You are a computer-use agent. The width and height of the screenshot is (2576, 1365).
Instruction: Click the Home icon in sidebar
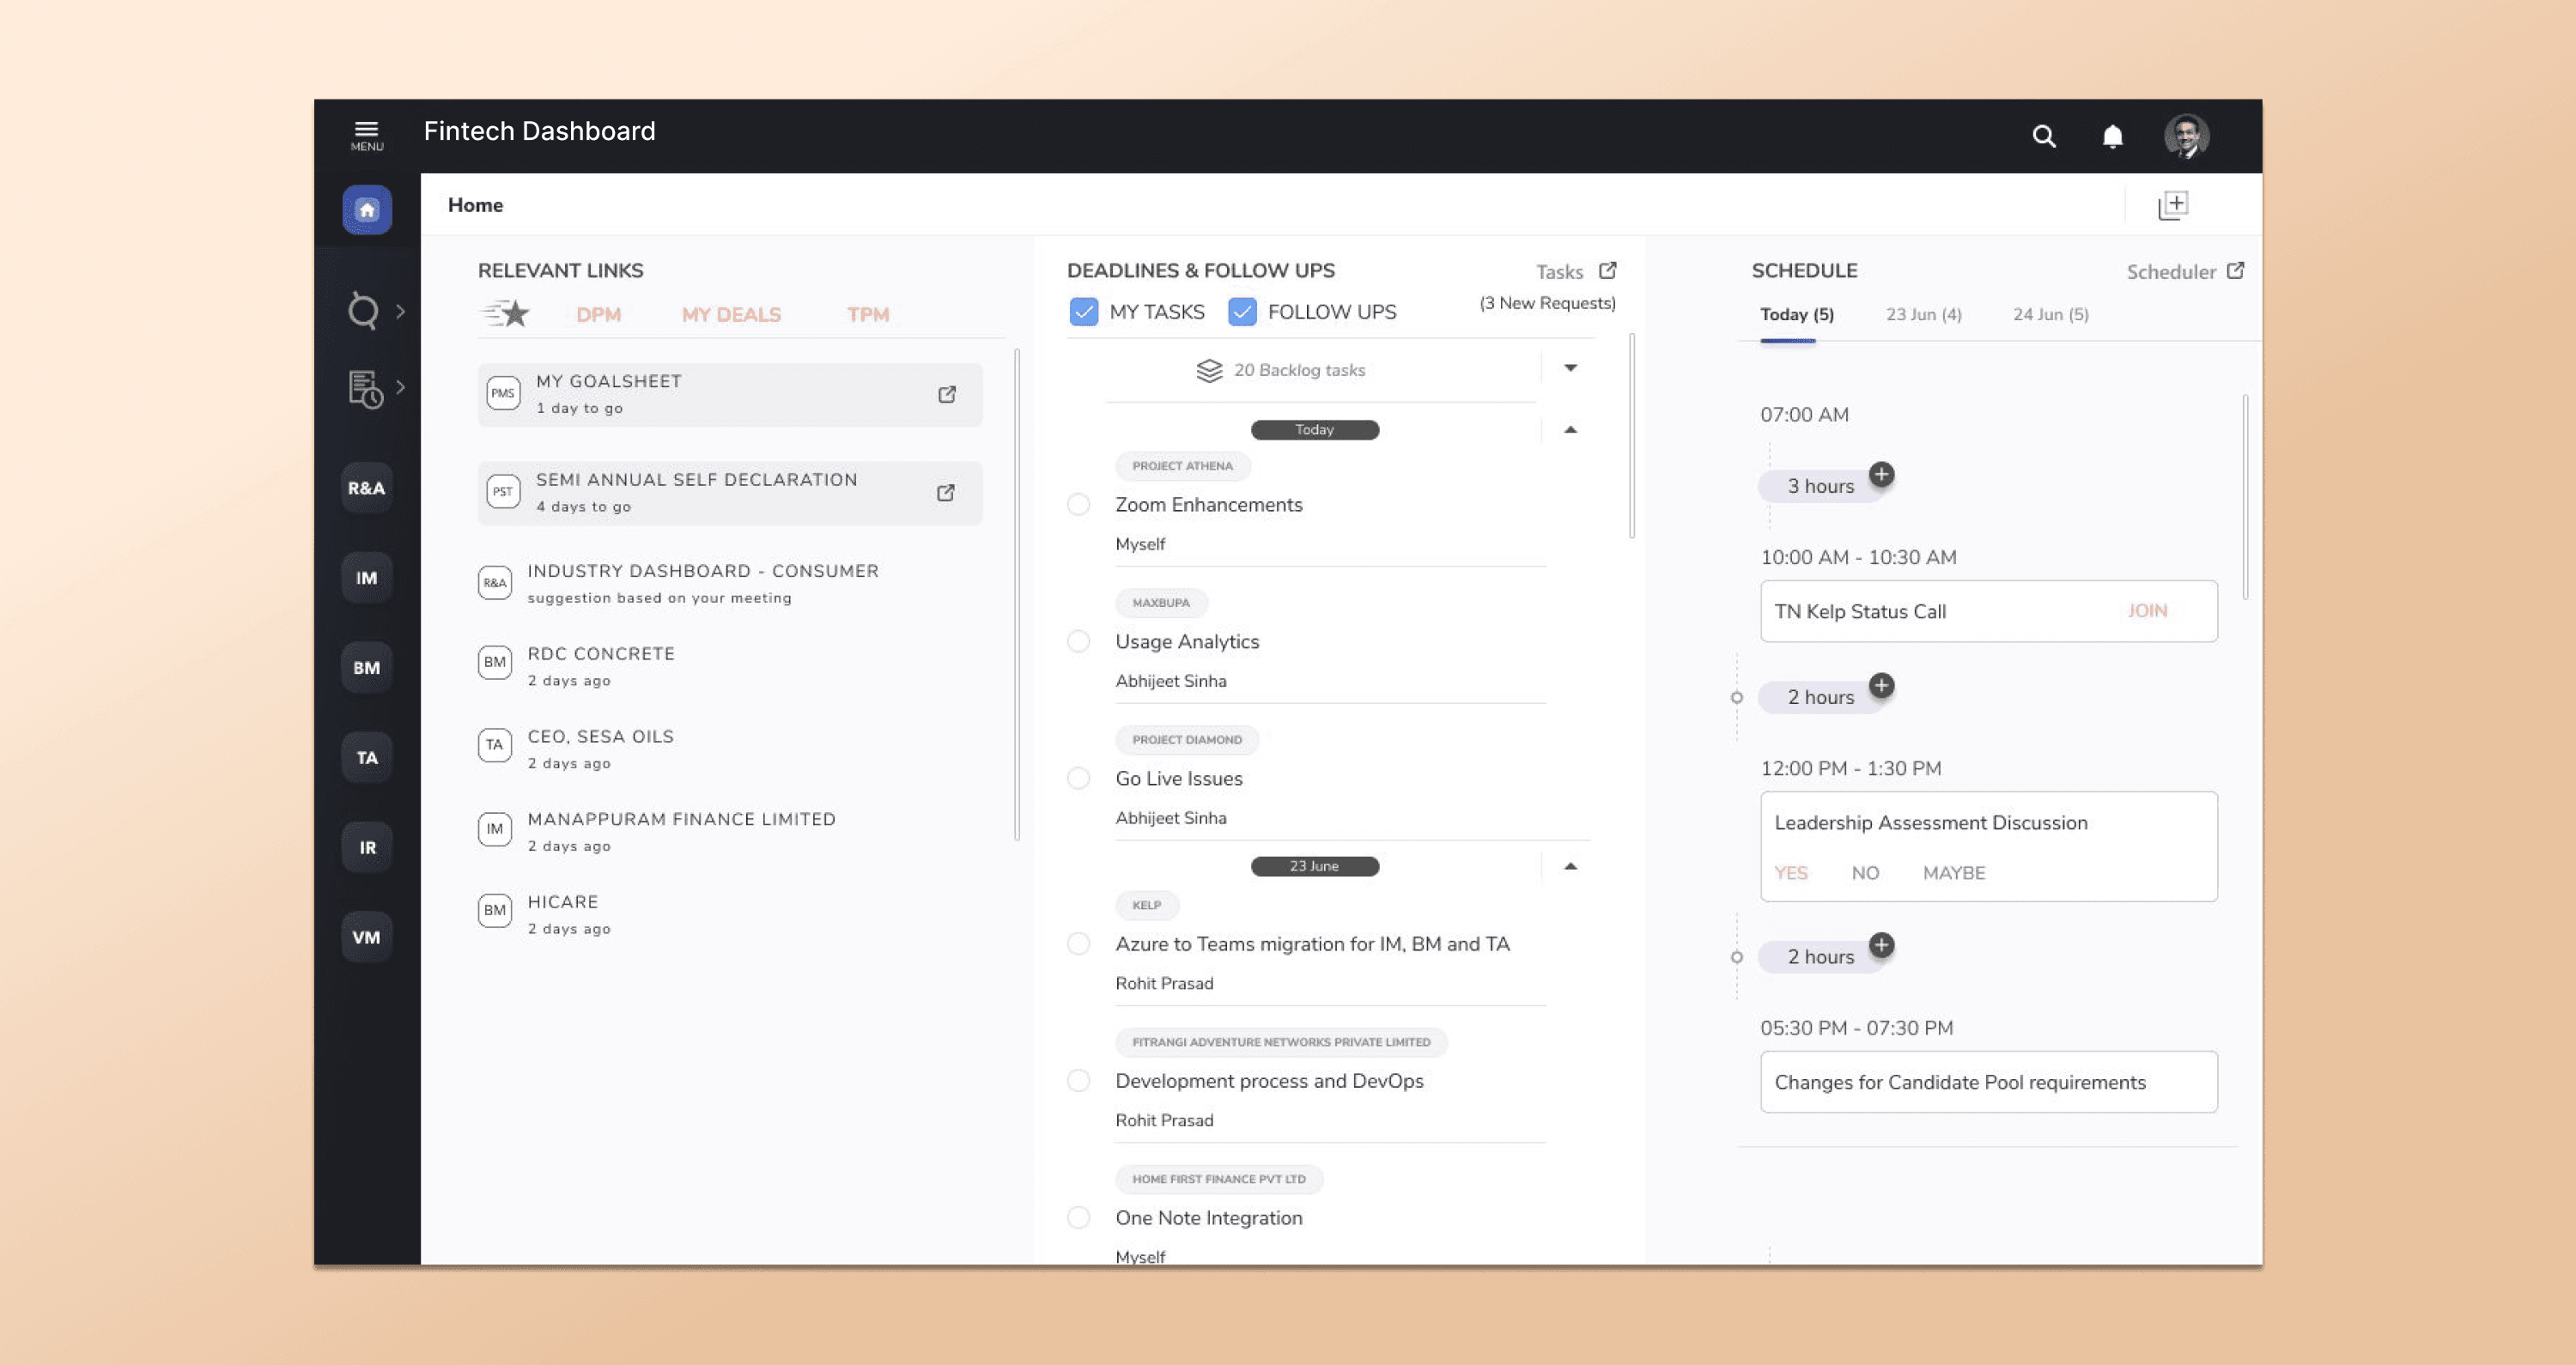367,210
